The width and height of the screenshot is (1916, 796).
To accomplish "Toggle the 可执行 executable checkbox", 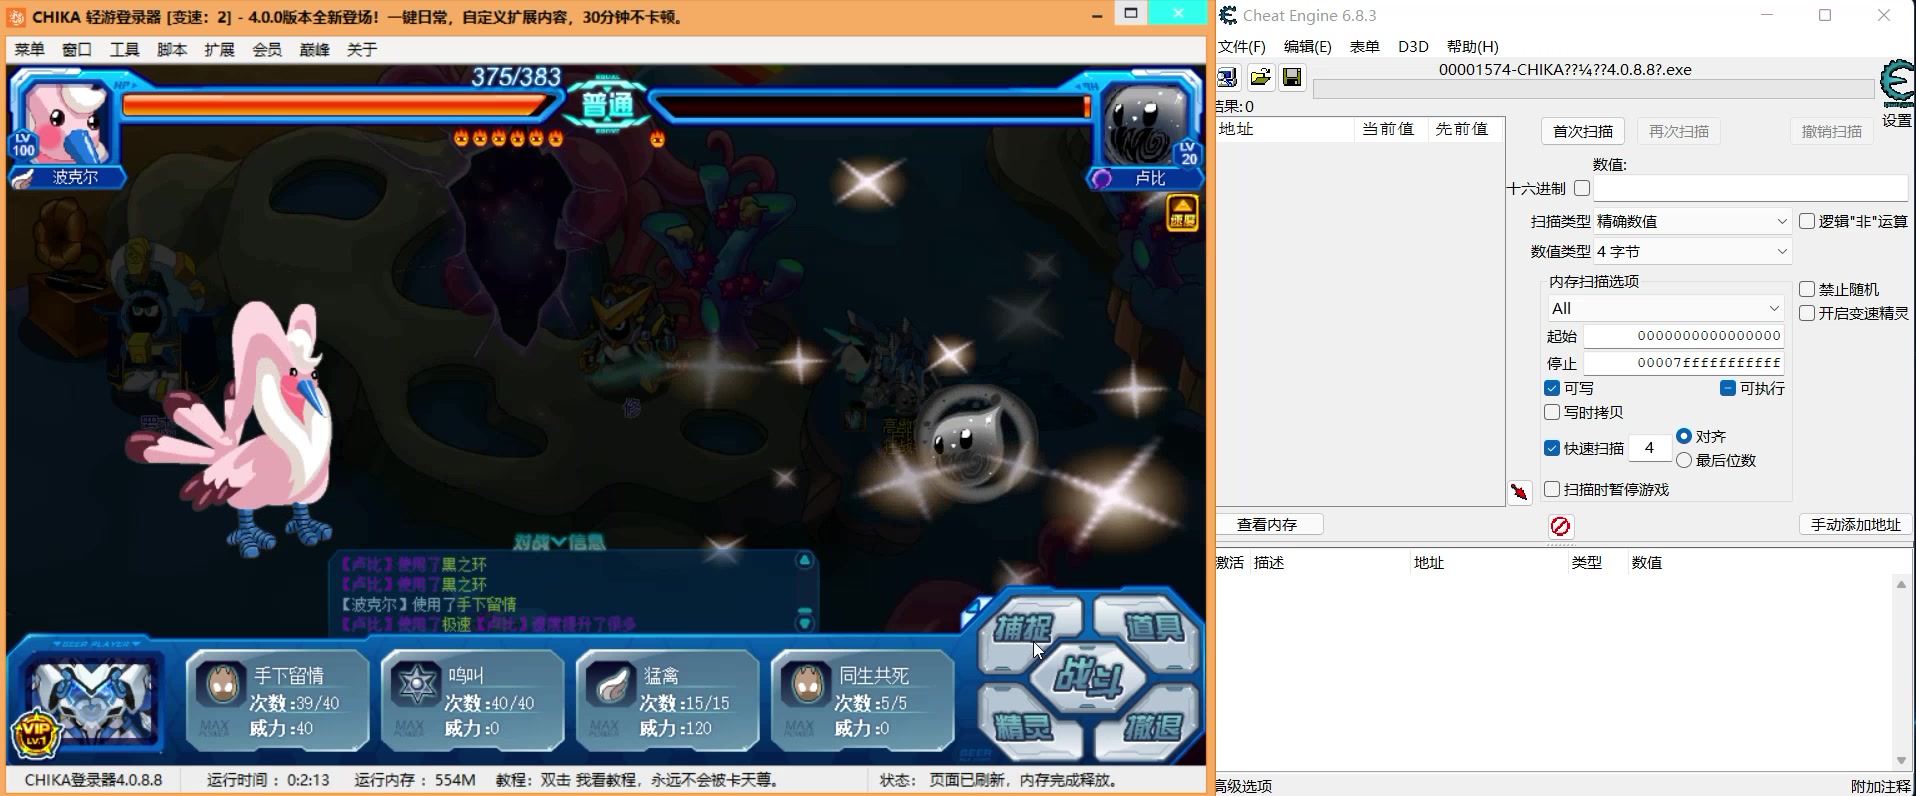I will pyautogui.click(x=1728, y=388).
